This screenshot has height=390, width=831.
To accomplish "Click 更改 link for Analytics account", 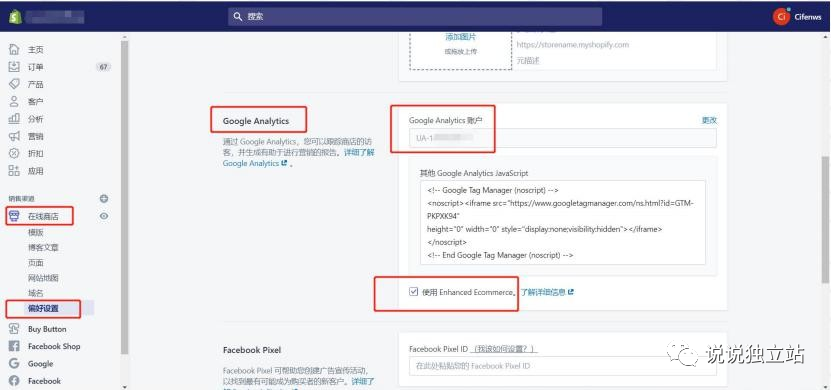I will point(709,120).
